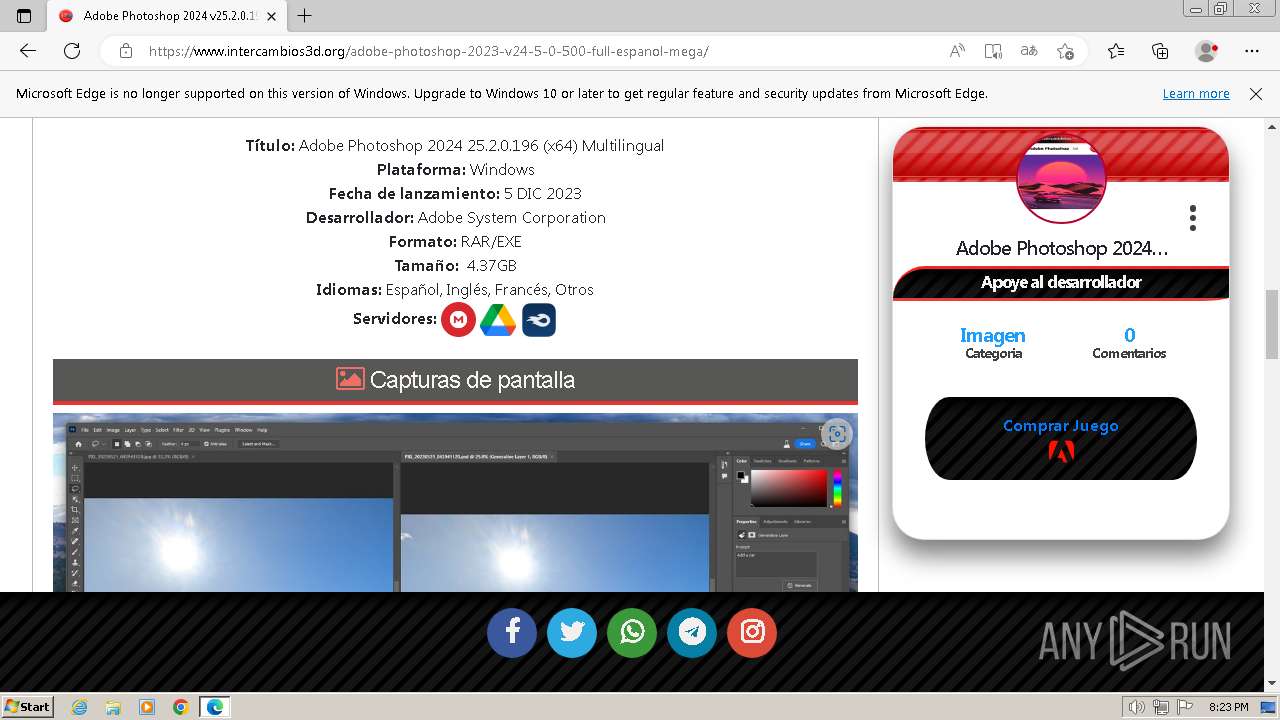The image size is (1280, 720).
Task: Click the Read aloud icon
Action: coord(957,51)
